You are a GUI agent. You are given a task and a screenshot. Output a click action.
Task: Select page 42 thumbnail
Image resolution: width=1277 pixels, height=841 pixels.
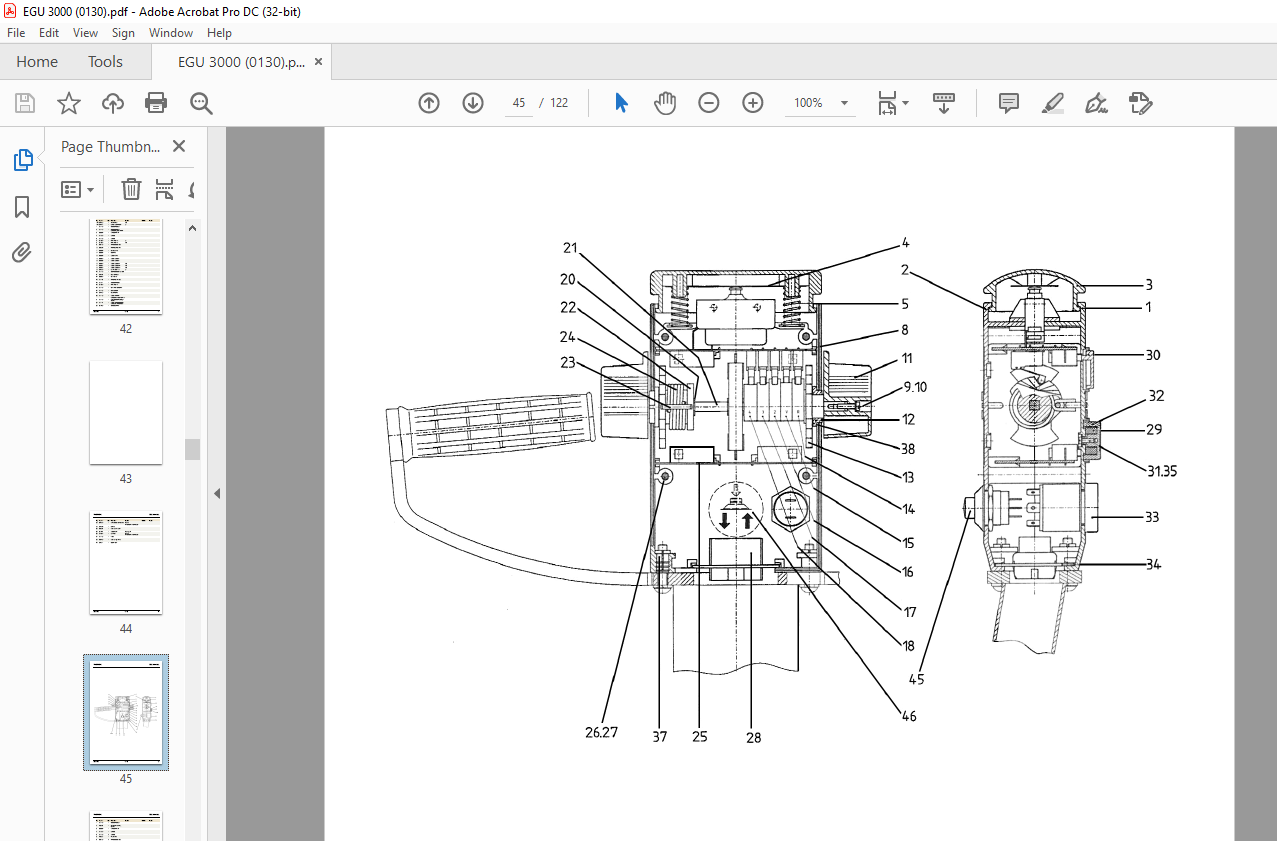click(126, 266)
